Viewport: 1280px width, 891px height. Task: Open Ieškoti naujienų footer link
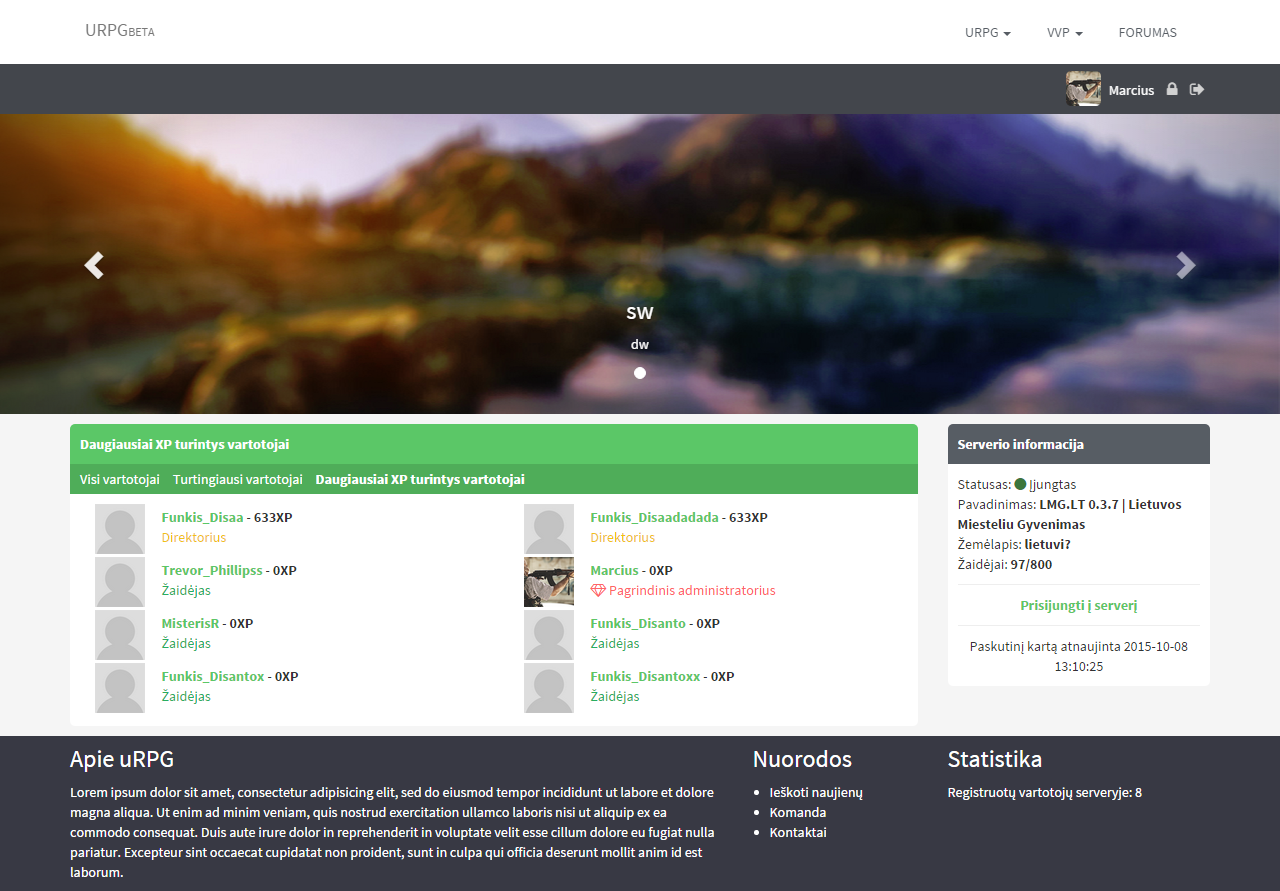(x=815, y=792)
